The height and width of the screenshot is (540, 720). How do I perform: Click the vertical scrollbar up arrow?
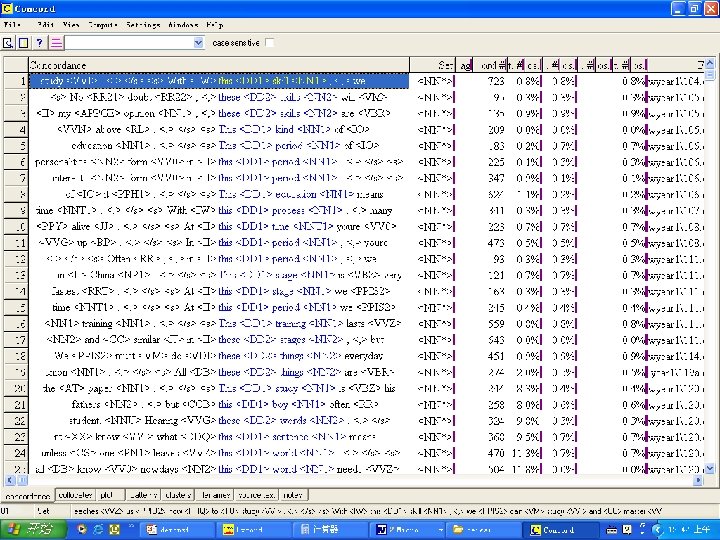coord(709,63)
